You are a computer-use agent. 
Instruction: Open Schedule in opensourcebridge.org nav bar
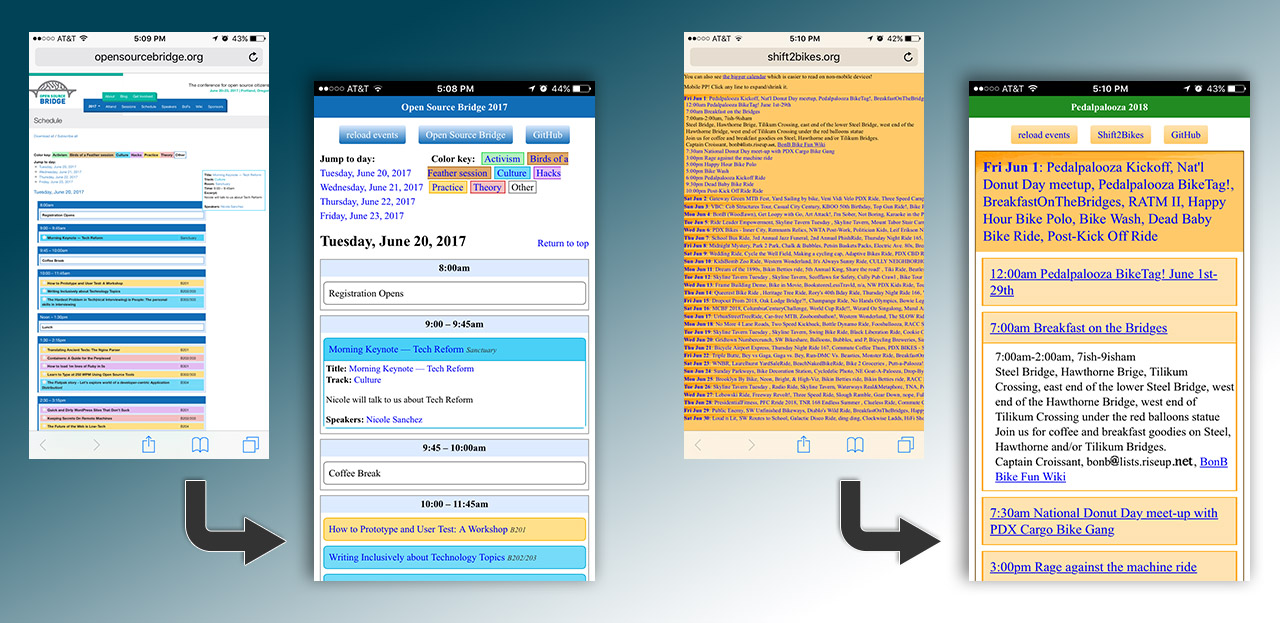(x=148, y=106)
